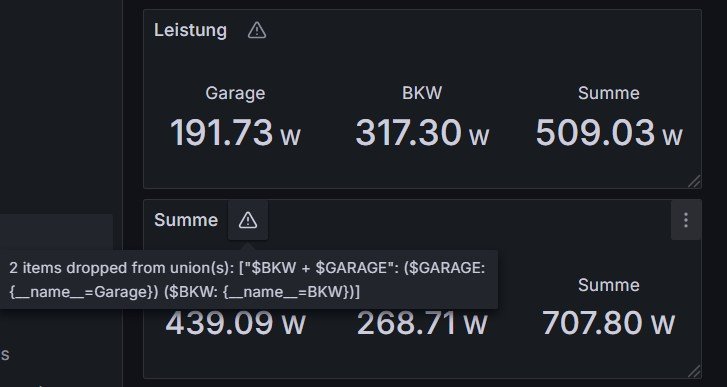Click the Leistung panel title

190,31
